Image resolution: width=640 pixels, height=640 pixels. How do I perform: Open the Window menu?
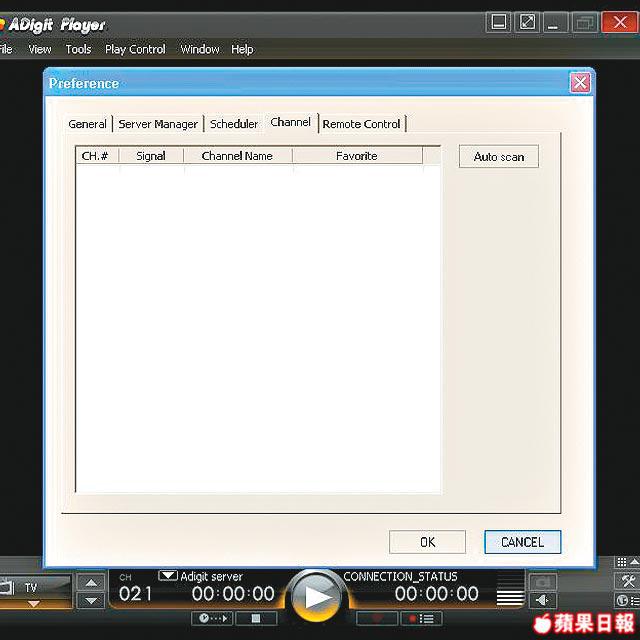[x=200, y=49]
